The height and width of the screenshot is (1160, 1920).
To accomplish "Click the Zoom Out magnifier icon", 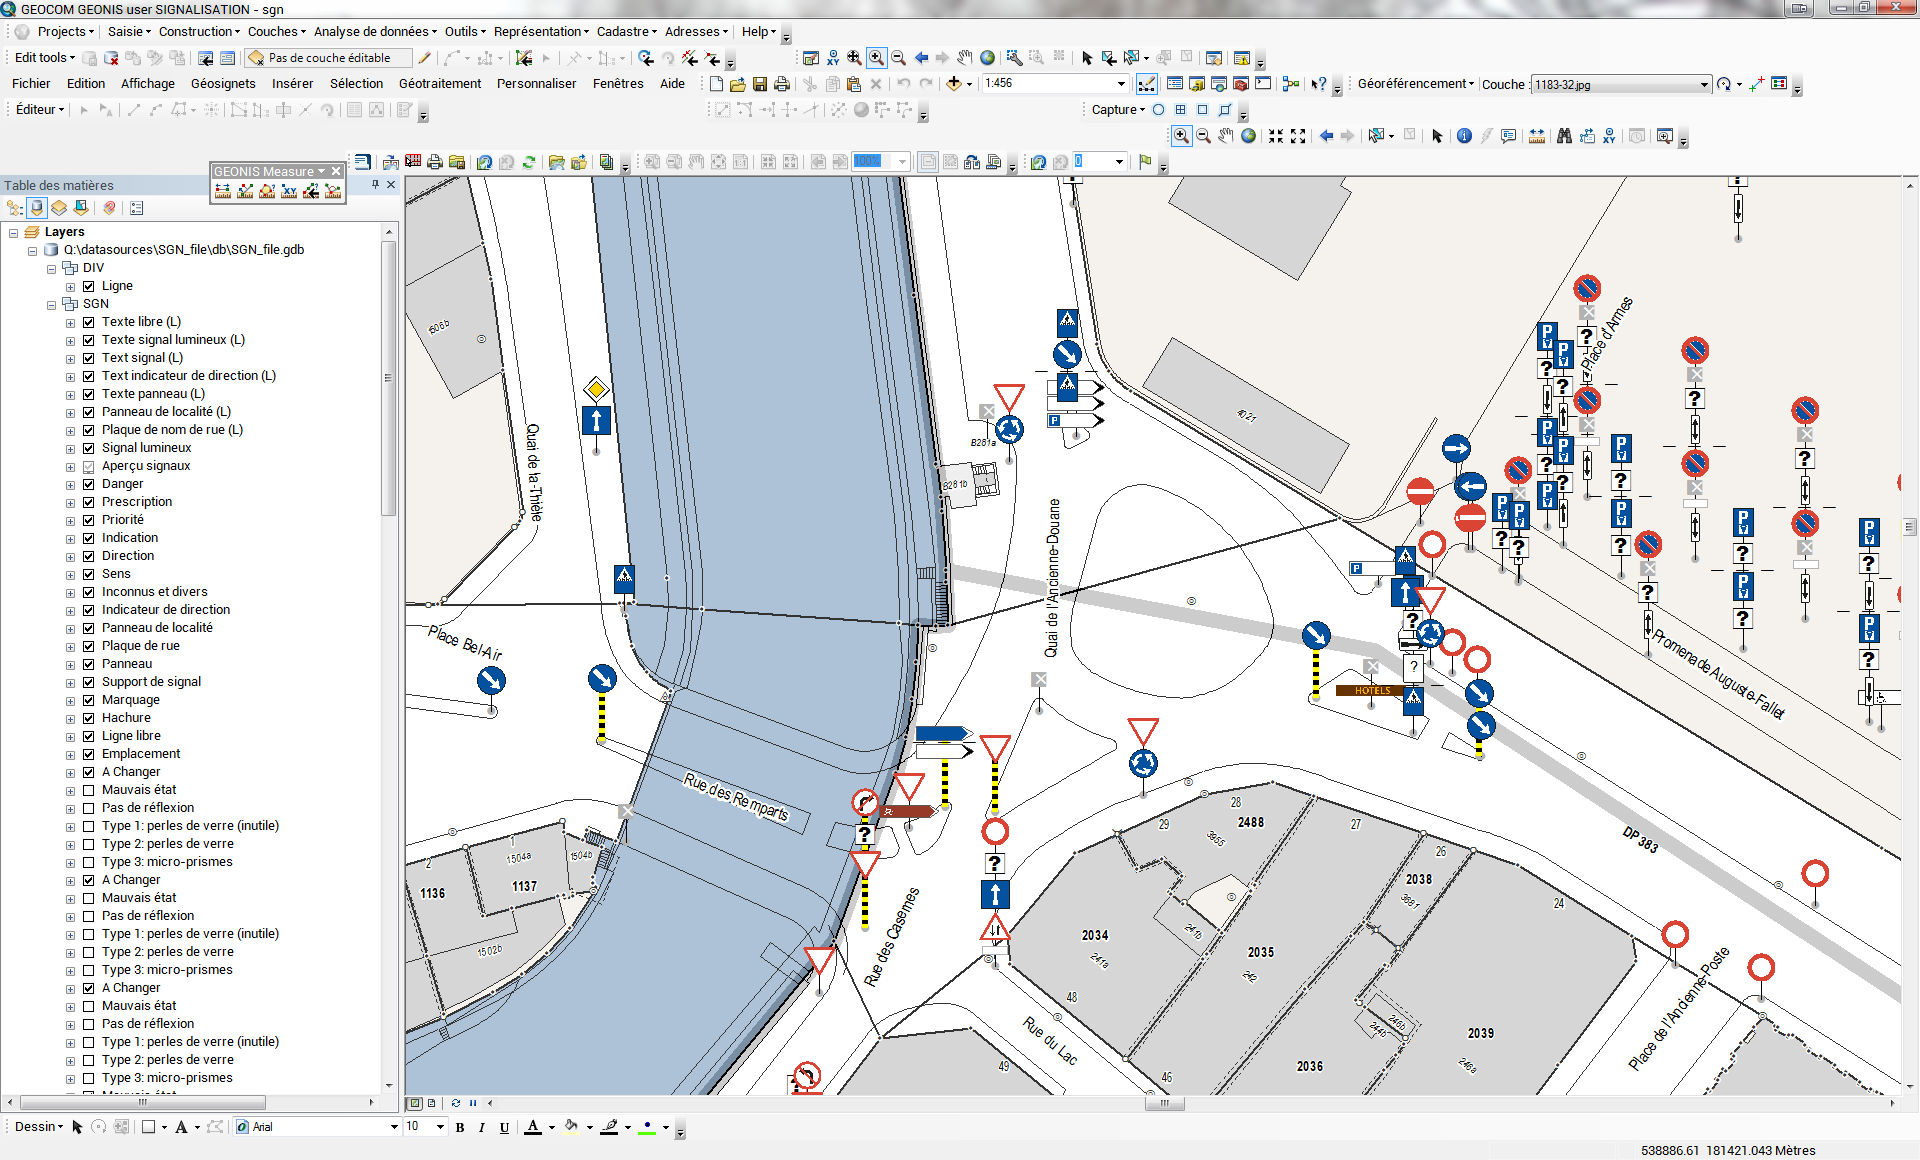I will (x=1204, y=136).
